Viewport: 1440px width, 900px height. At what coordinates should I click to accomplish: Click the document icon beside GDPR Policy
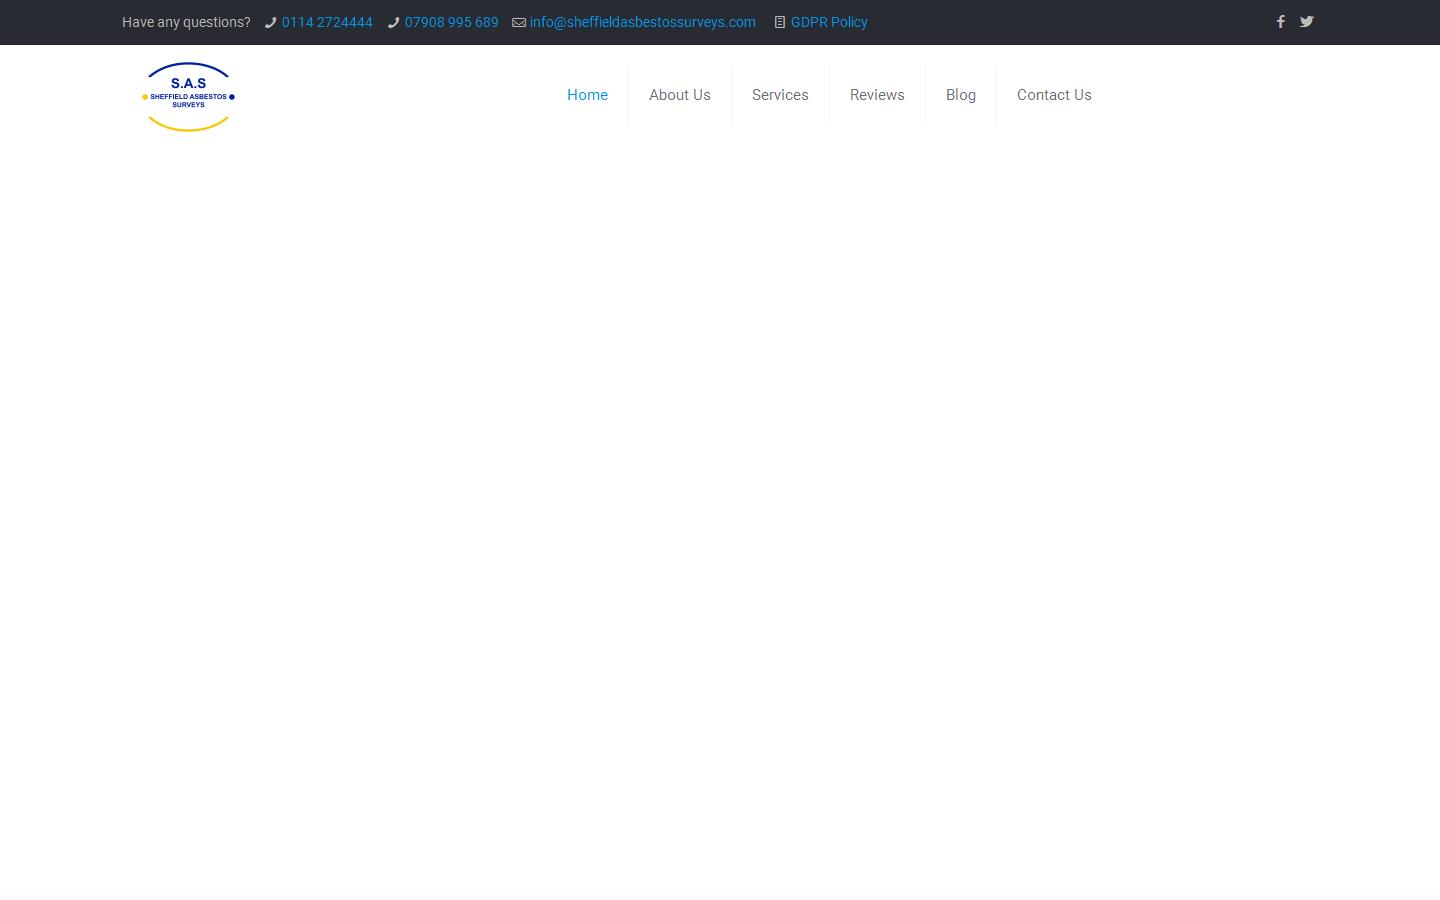coord(780,23)
